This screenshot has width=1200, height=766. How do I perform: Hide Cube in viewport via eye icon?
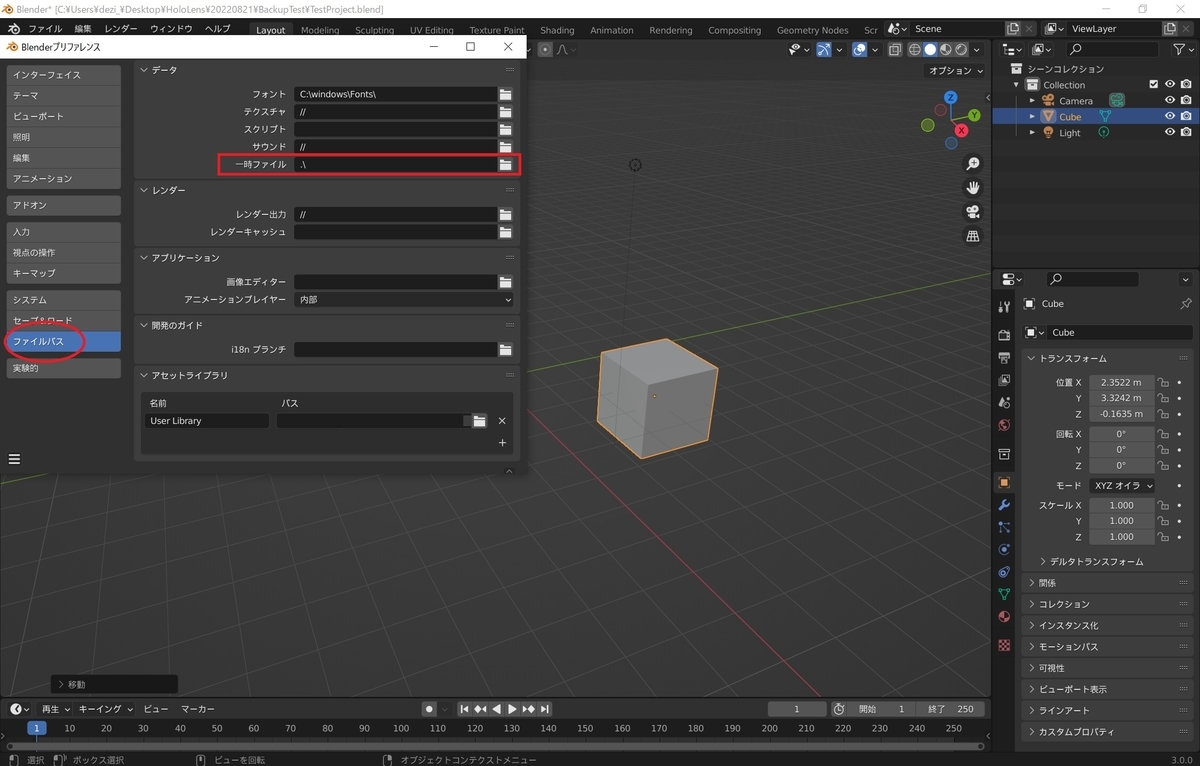(1170, 116)
